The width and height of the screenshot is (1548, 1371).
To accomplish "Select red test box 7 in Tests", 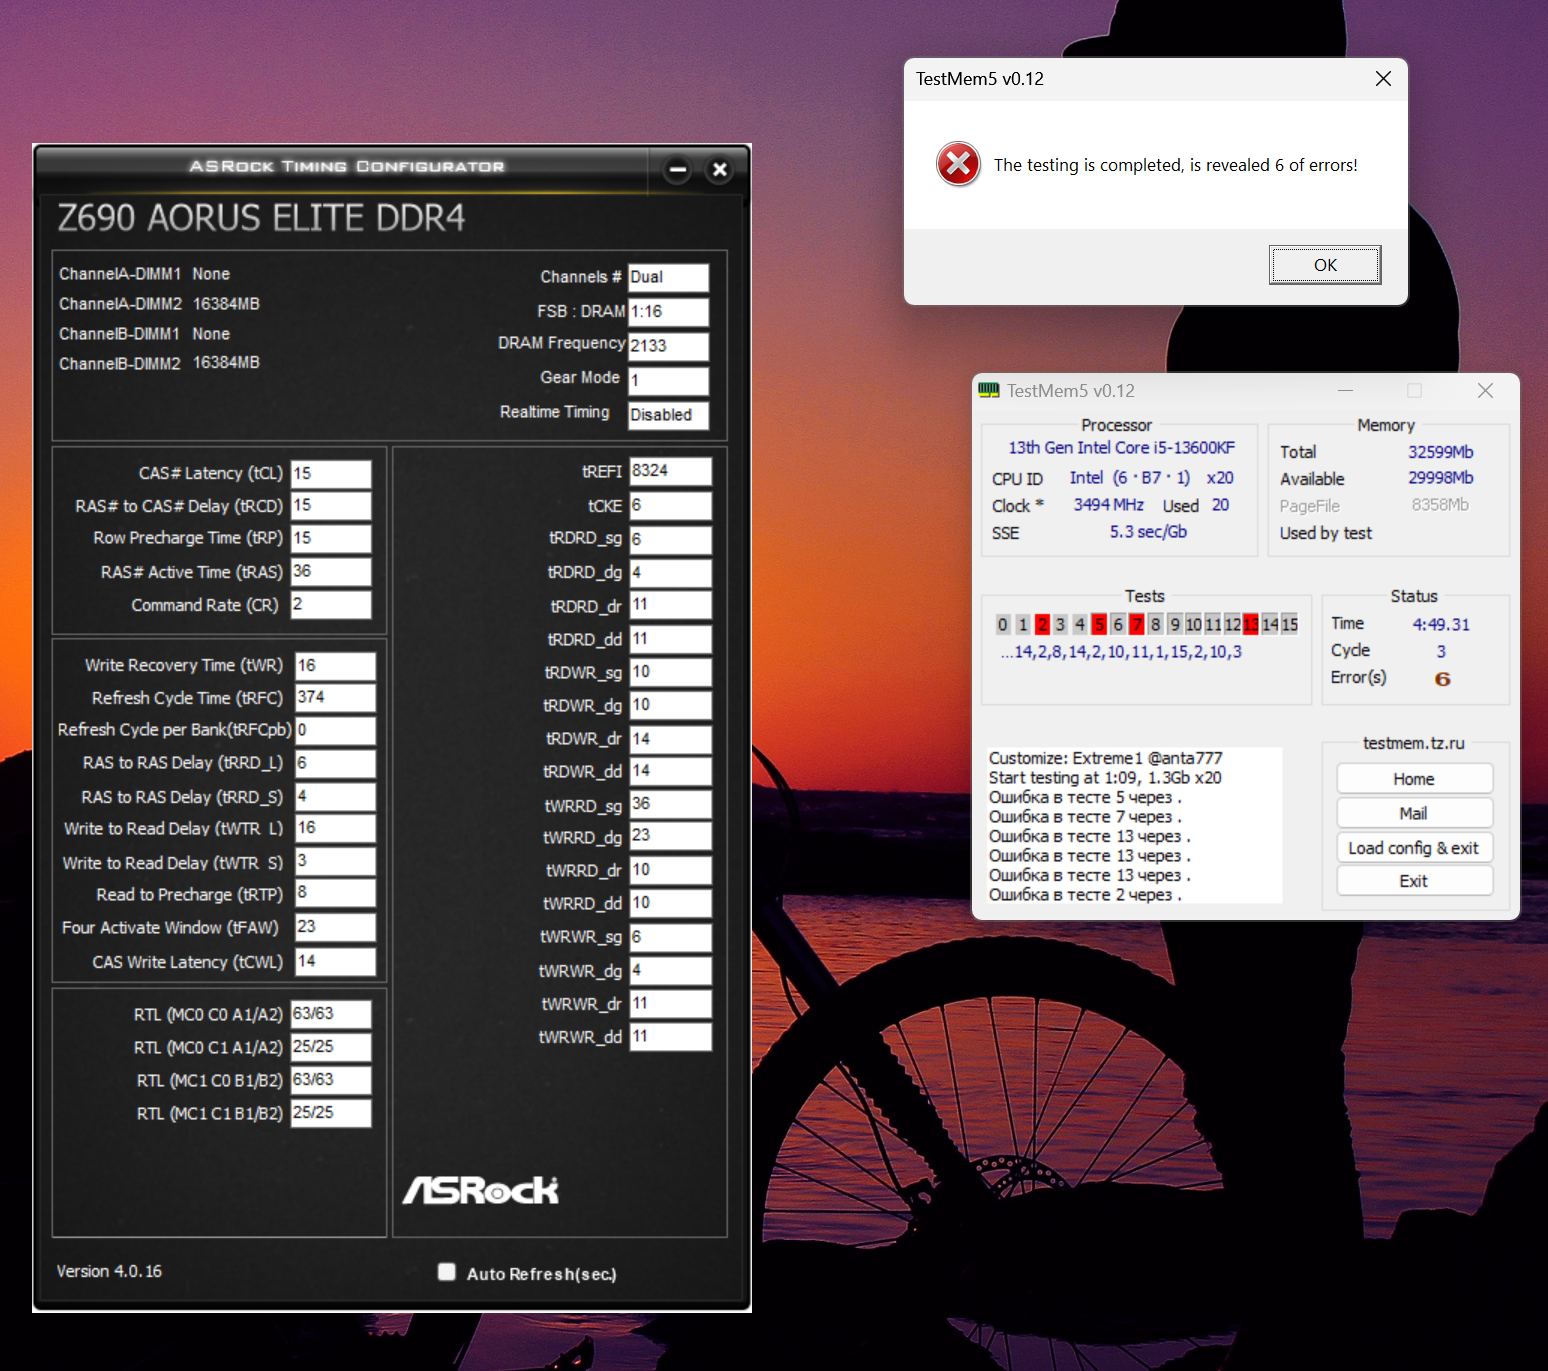I will point(1137,625).
